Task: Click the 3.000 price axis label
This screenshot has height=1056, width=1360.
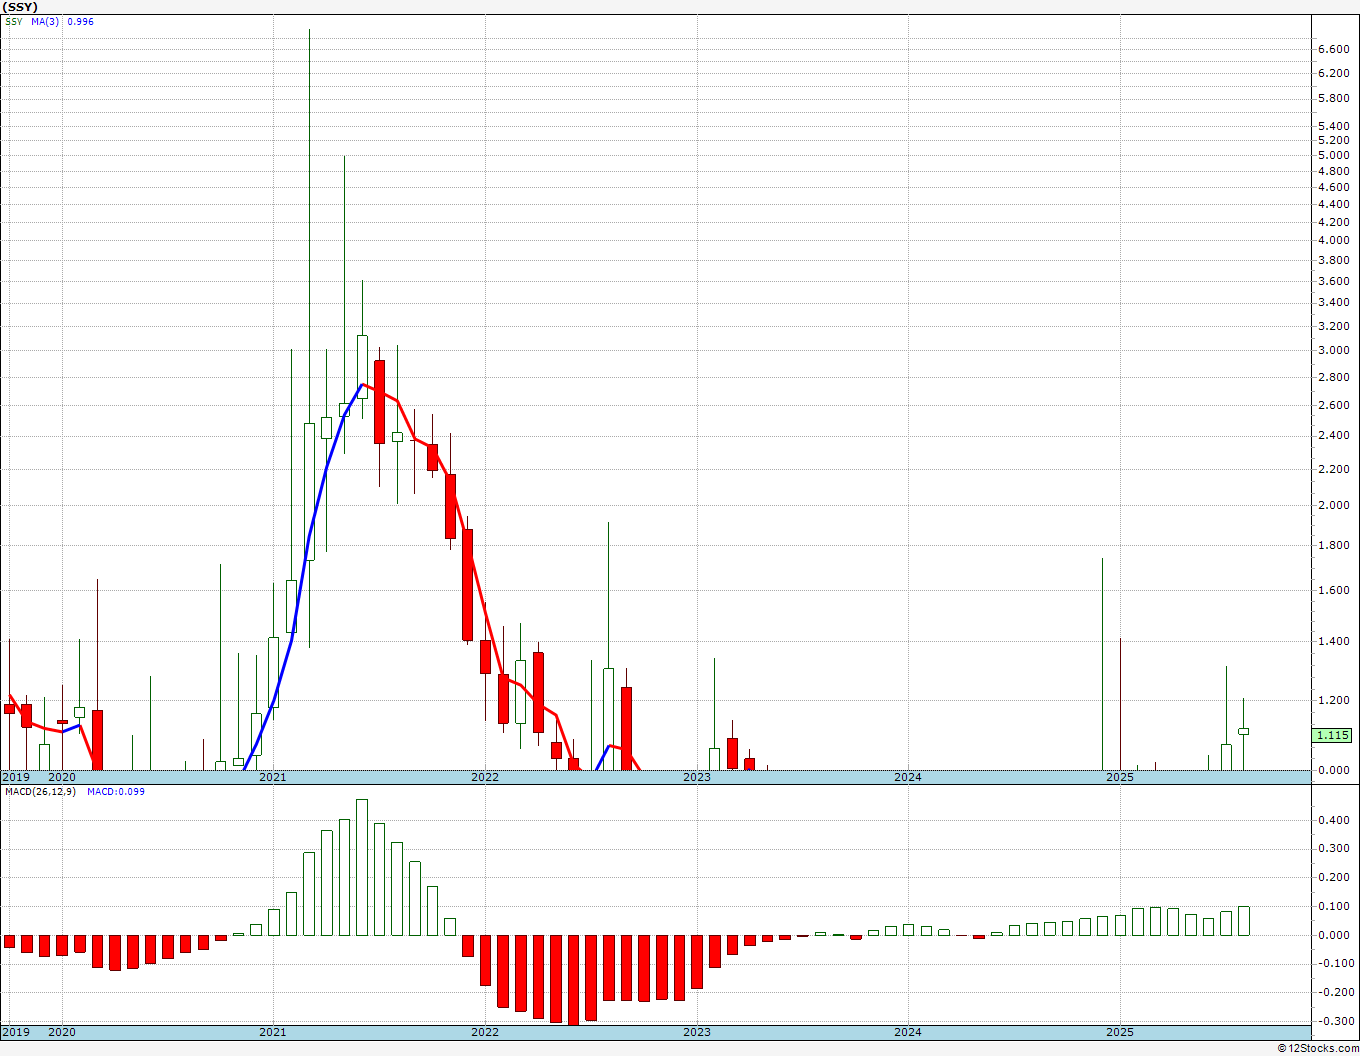Action: click(1334, 350)
